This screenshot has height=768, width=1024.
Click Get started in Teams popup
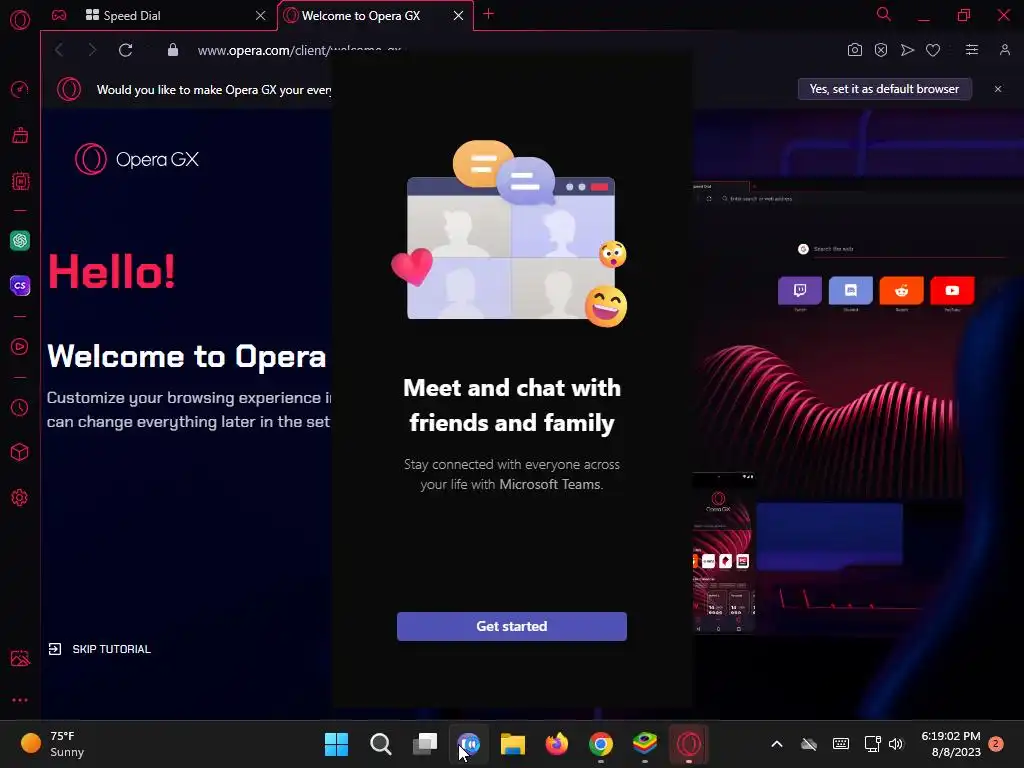click(512, 626)
